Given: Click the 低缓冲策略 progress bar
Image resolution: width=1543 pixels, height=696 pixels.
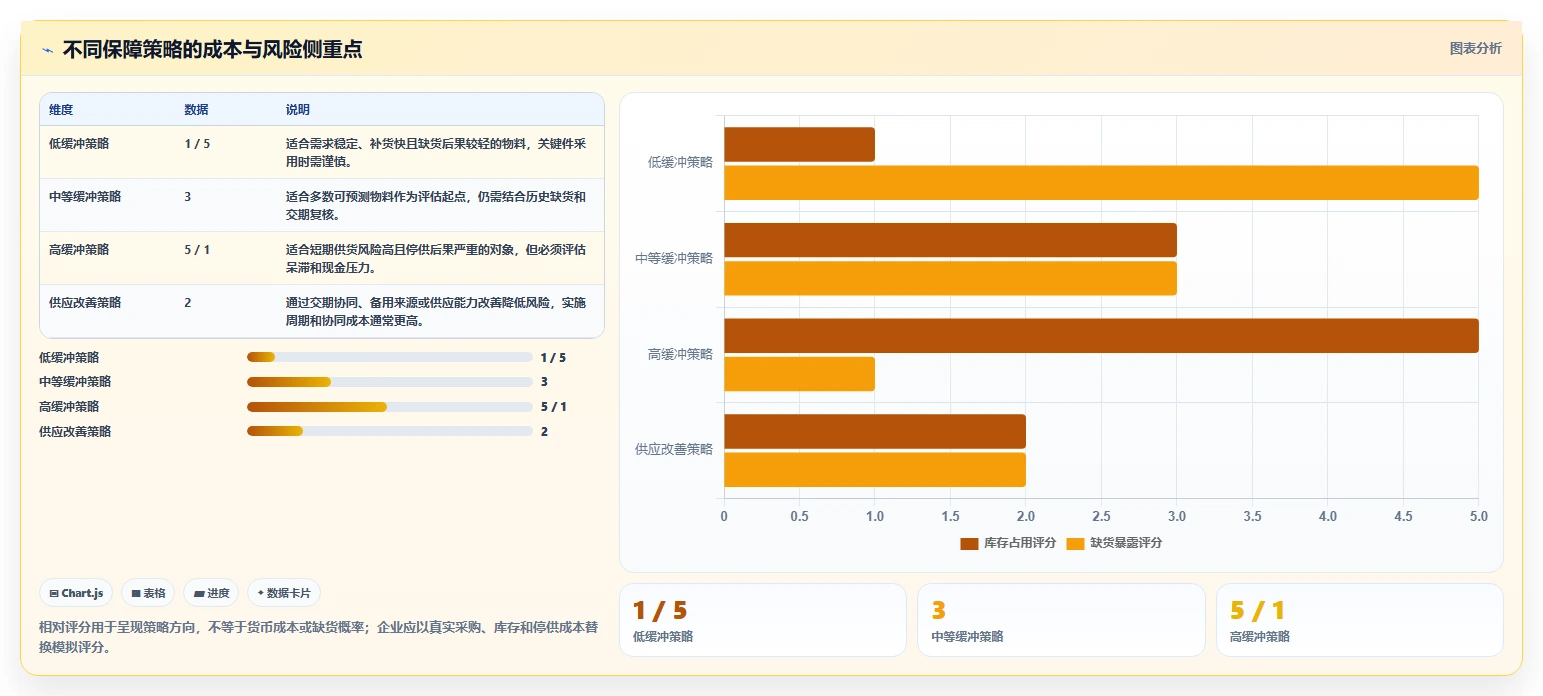Looking at the screenshot, I should (x=390, y=357).
